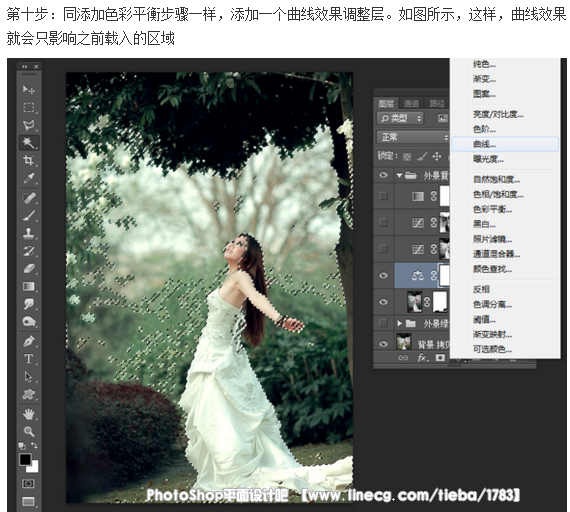Expand the 外景绿 layer group

(400, 323)
